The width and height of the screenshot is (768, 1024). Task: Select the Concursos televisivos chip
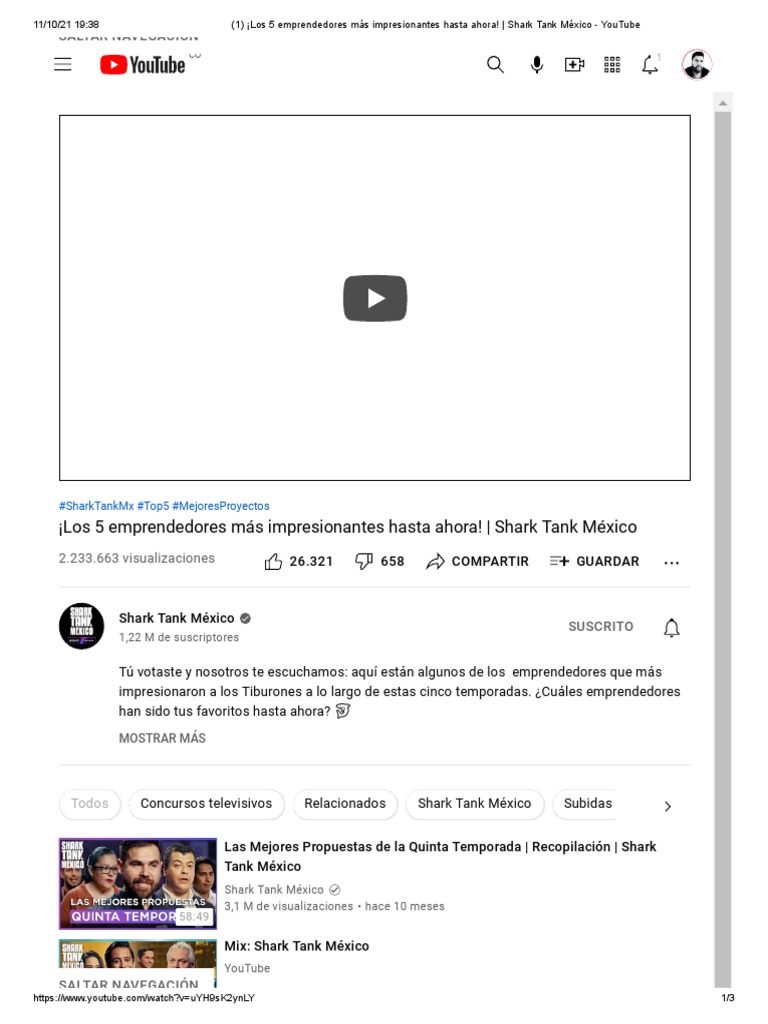pyautogui.click(x=206, y=803)
